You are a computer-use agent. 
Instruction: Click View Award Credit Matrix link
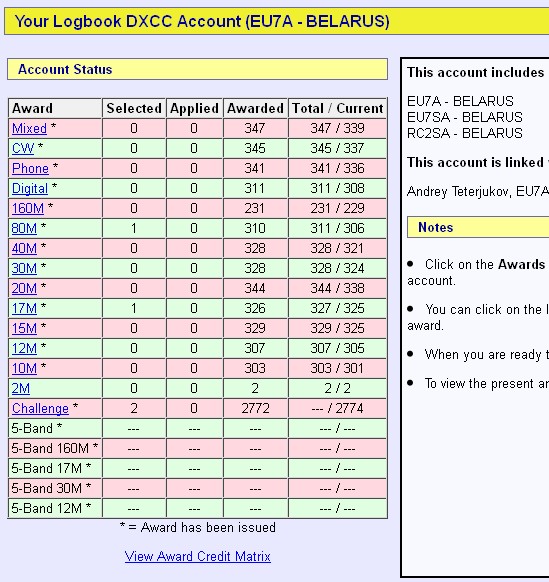point(198,556)
